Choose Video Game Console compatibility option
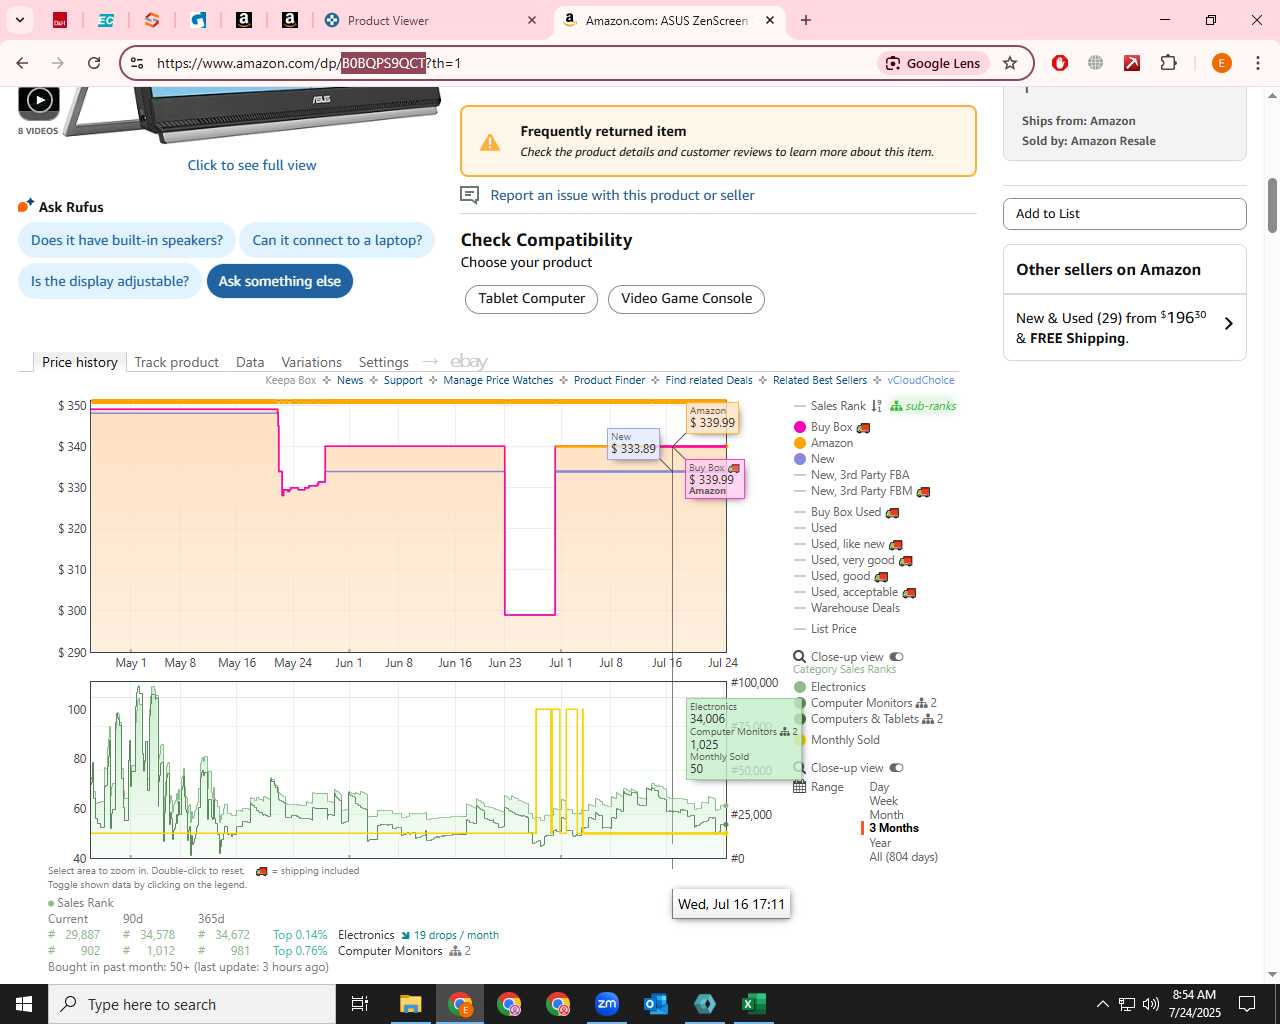 (x=686, y=299)
